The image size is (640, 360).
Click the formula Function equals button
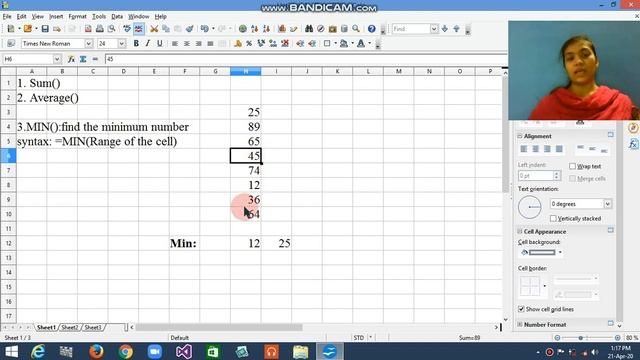[x=95, y=59]
